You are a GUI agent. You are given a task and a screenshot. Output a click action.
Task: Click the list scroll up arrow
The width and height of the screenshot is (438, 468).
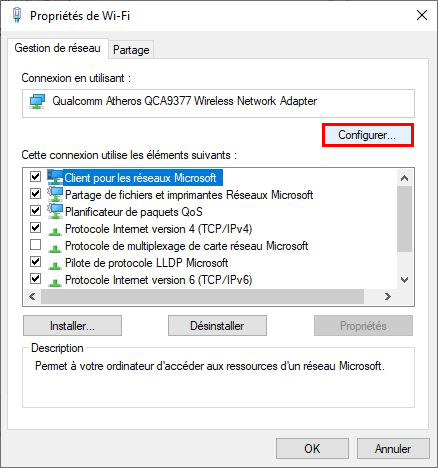tap(405, 178)
